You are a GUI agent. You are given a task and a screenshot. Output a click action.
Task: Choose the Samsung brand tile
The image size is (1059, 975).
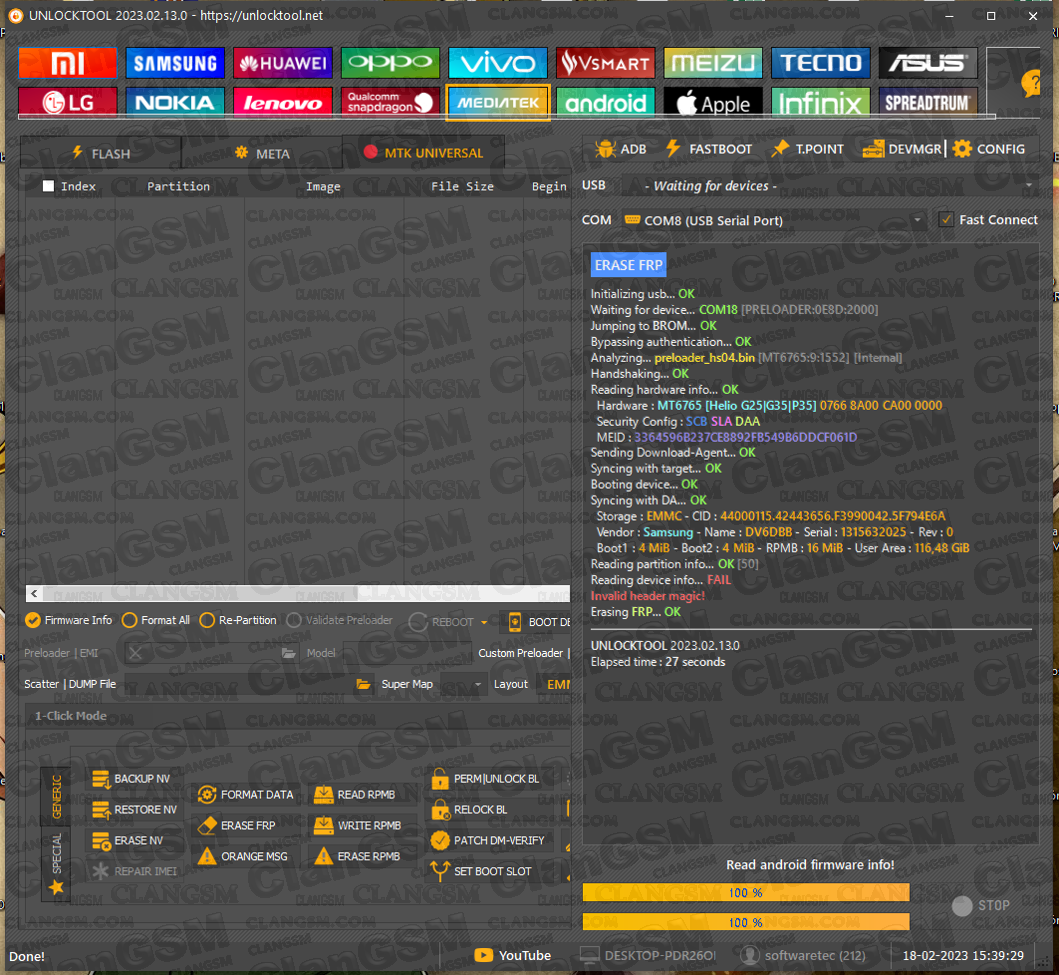(175, 63)
